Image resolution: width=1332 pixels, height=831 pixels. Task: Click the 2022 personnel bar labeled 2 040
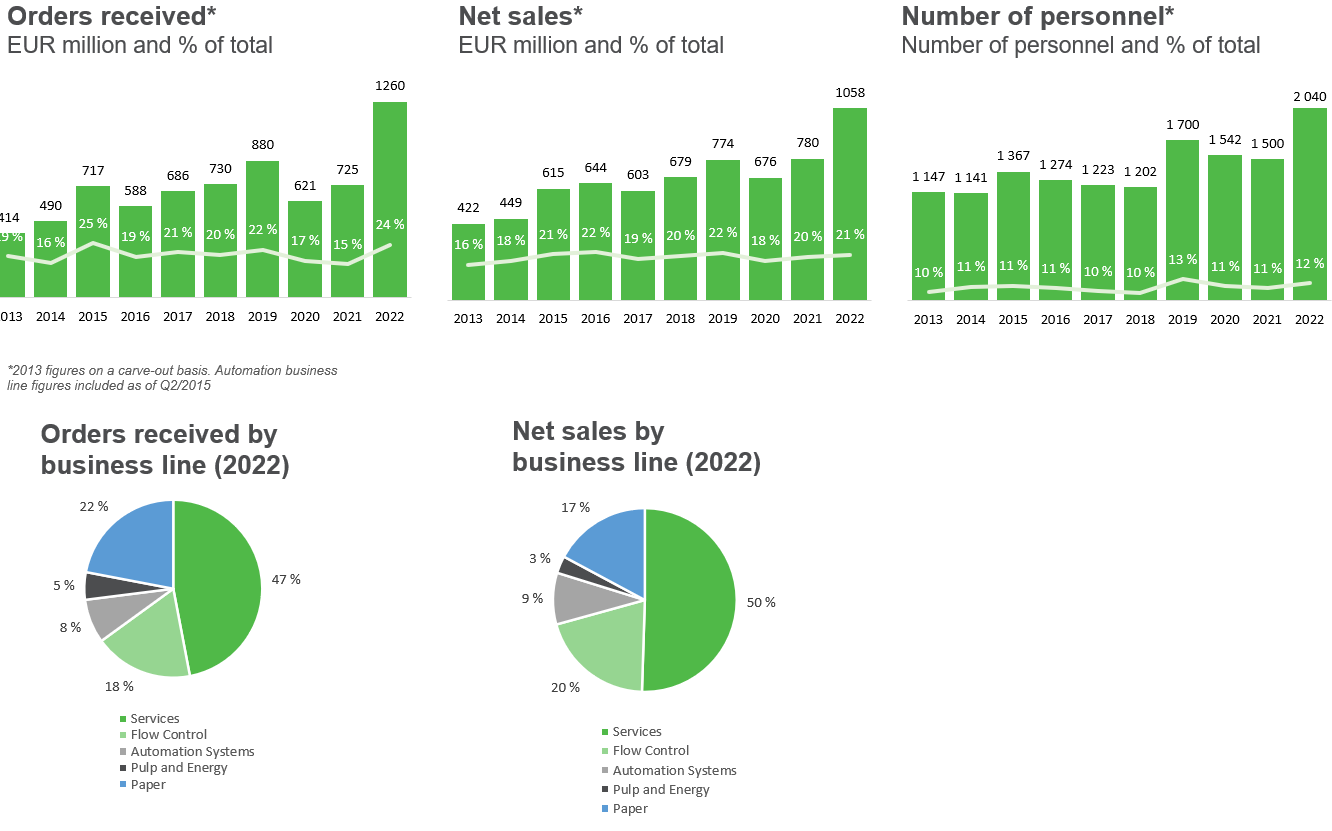1310,204
